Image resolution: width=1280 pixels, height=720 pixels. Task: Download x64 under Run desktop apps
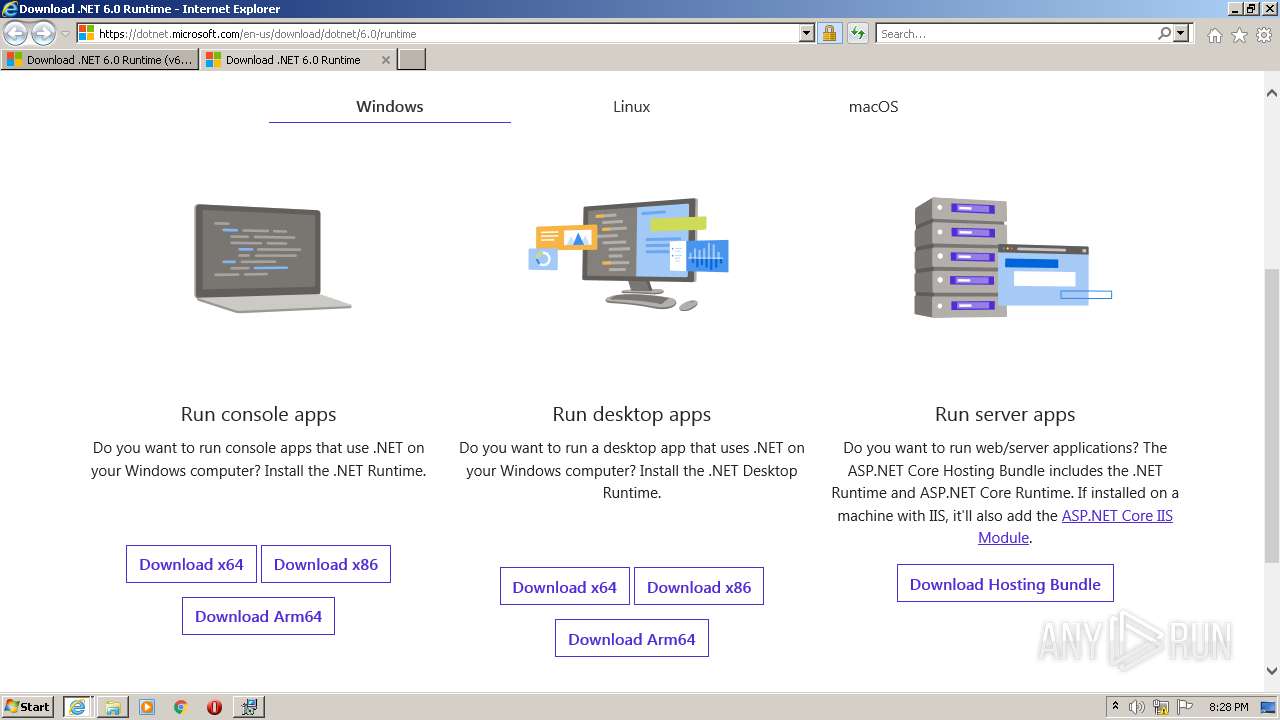pyautogui.click(x=565, y=587)
